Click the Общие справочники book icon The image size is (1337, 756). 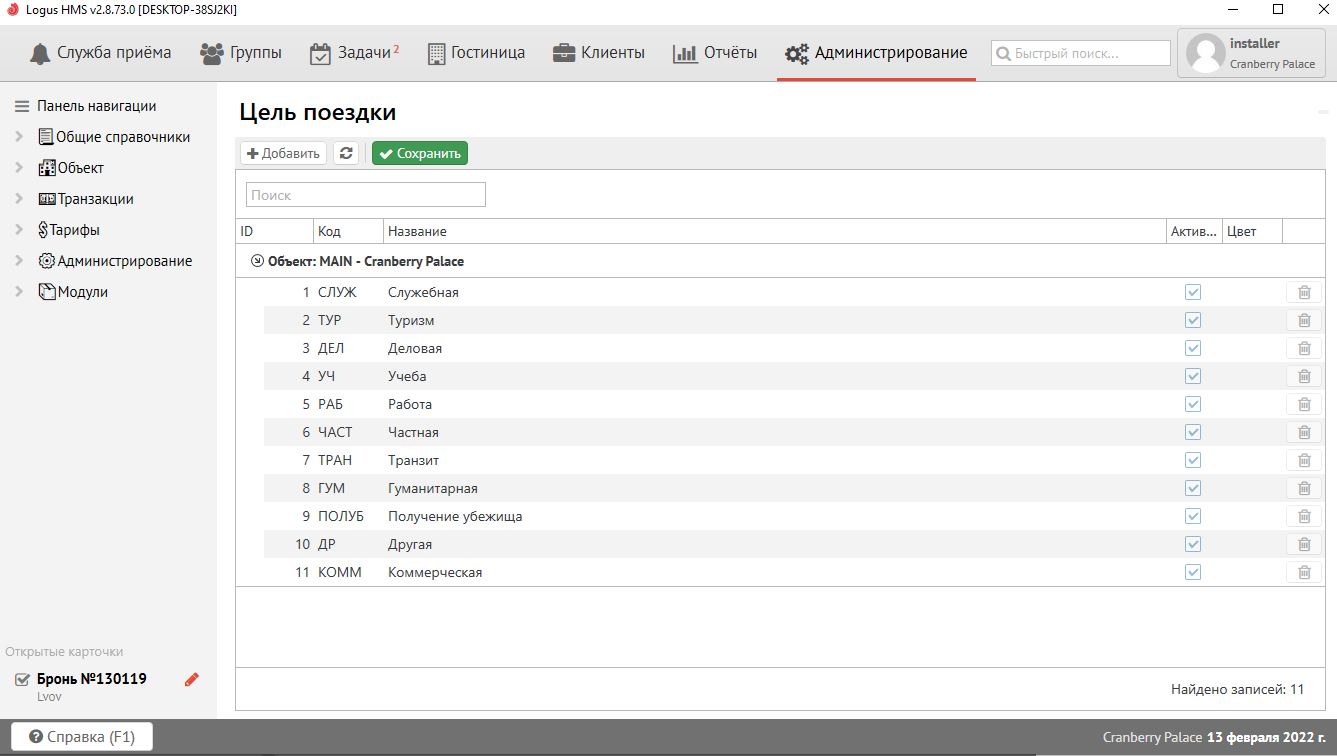coord(46,137)
